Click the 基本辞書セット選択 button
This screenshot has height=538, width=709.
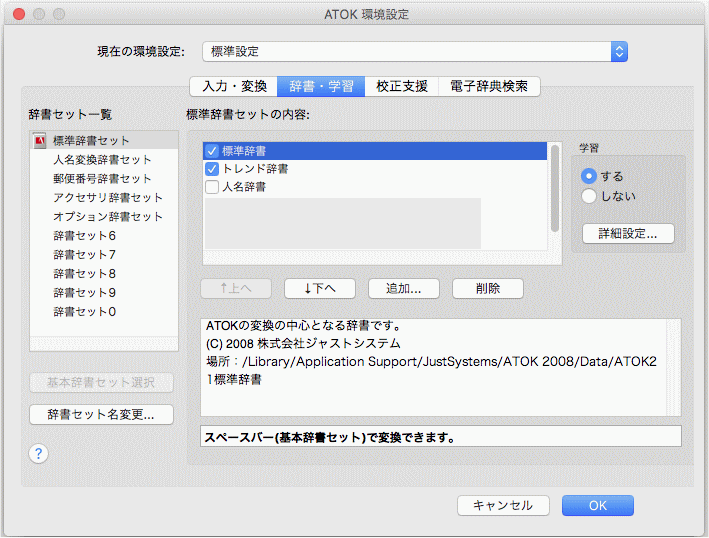tap(101, 382)
